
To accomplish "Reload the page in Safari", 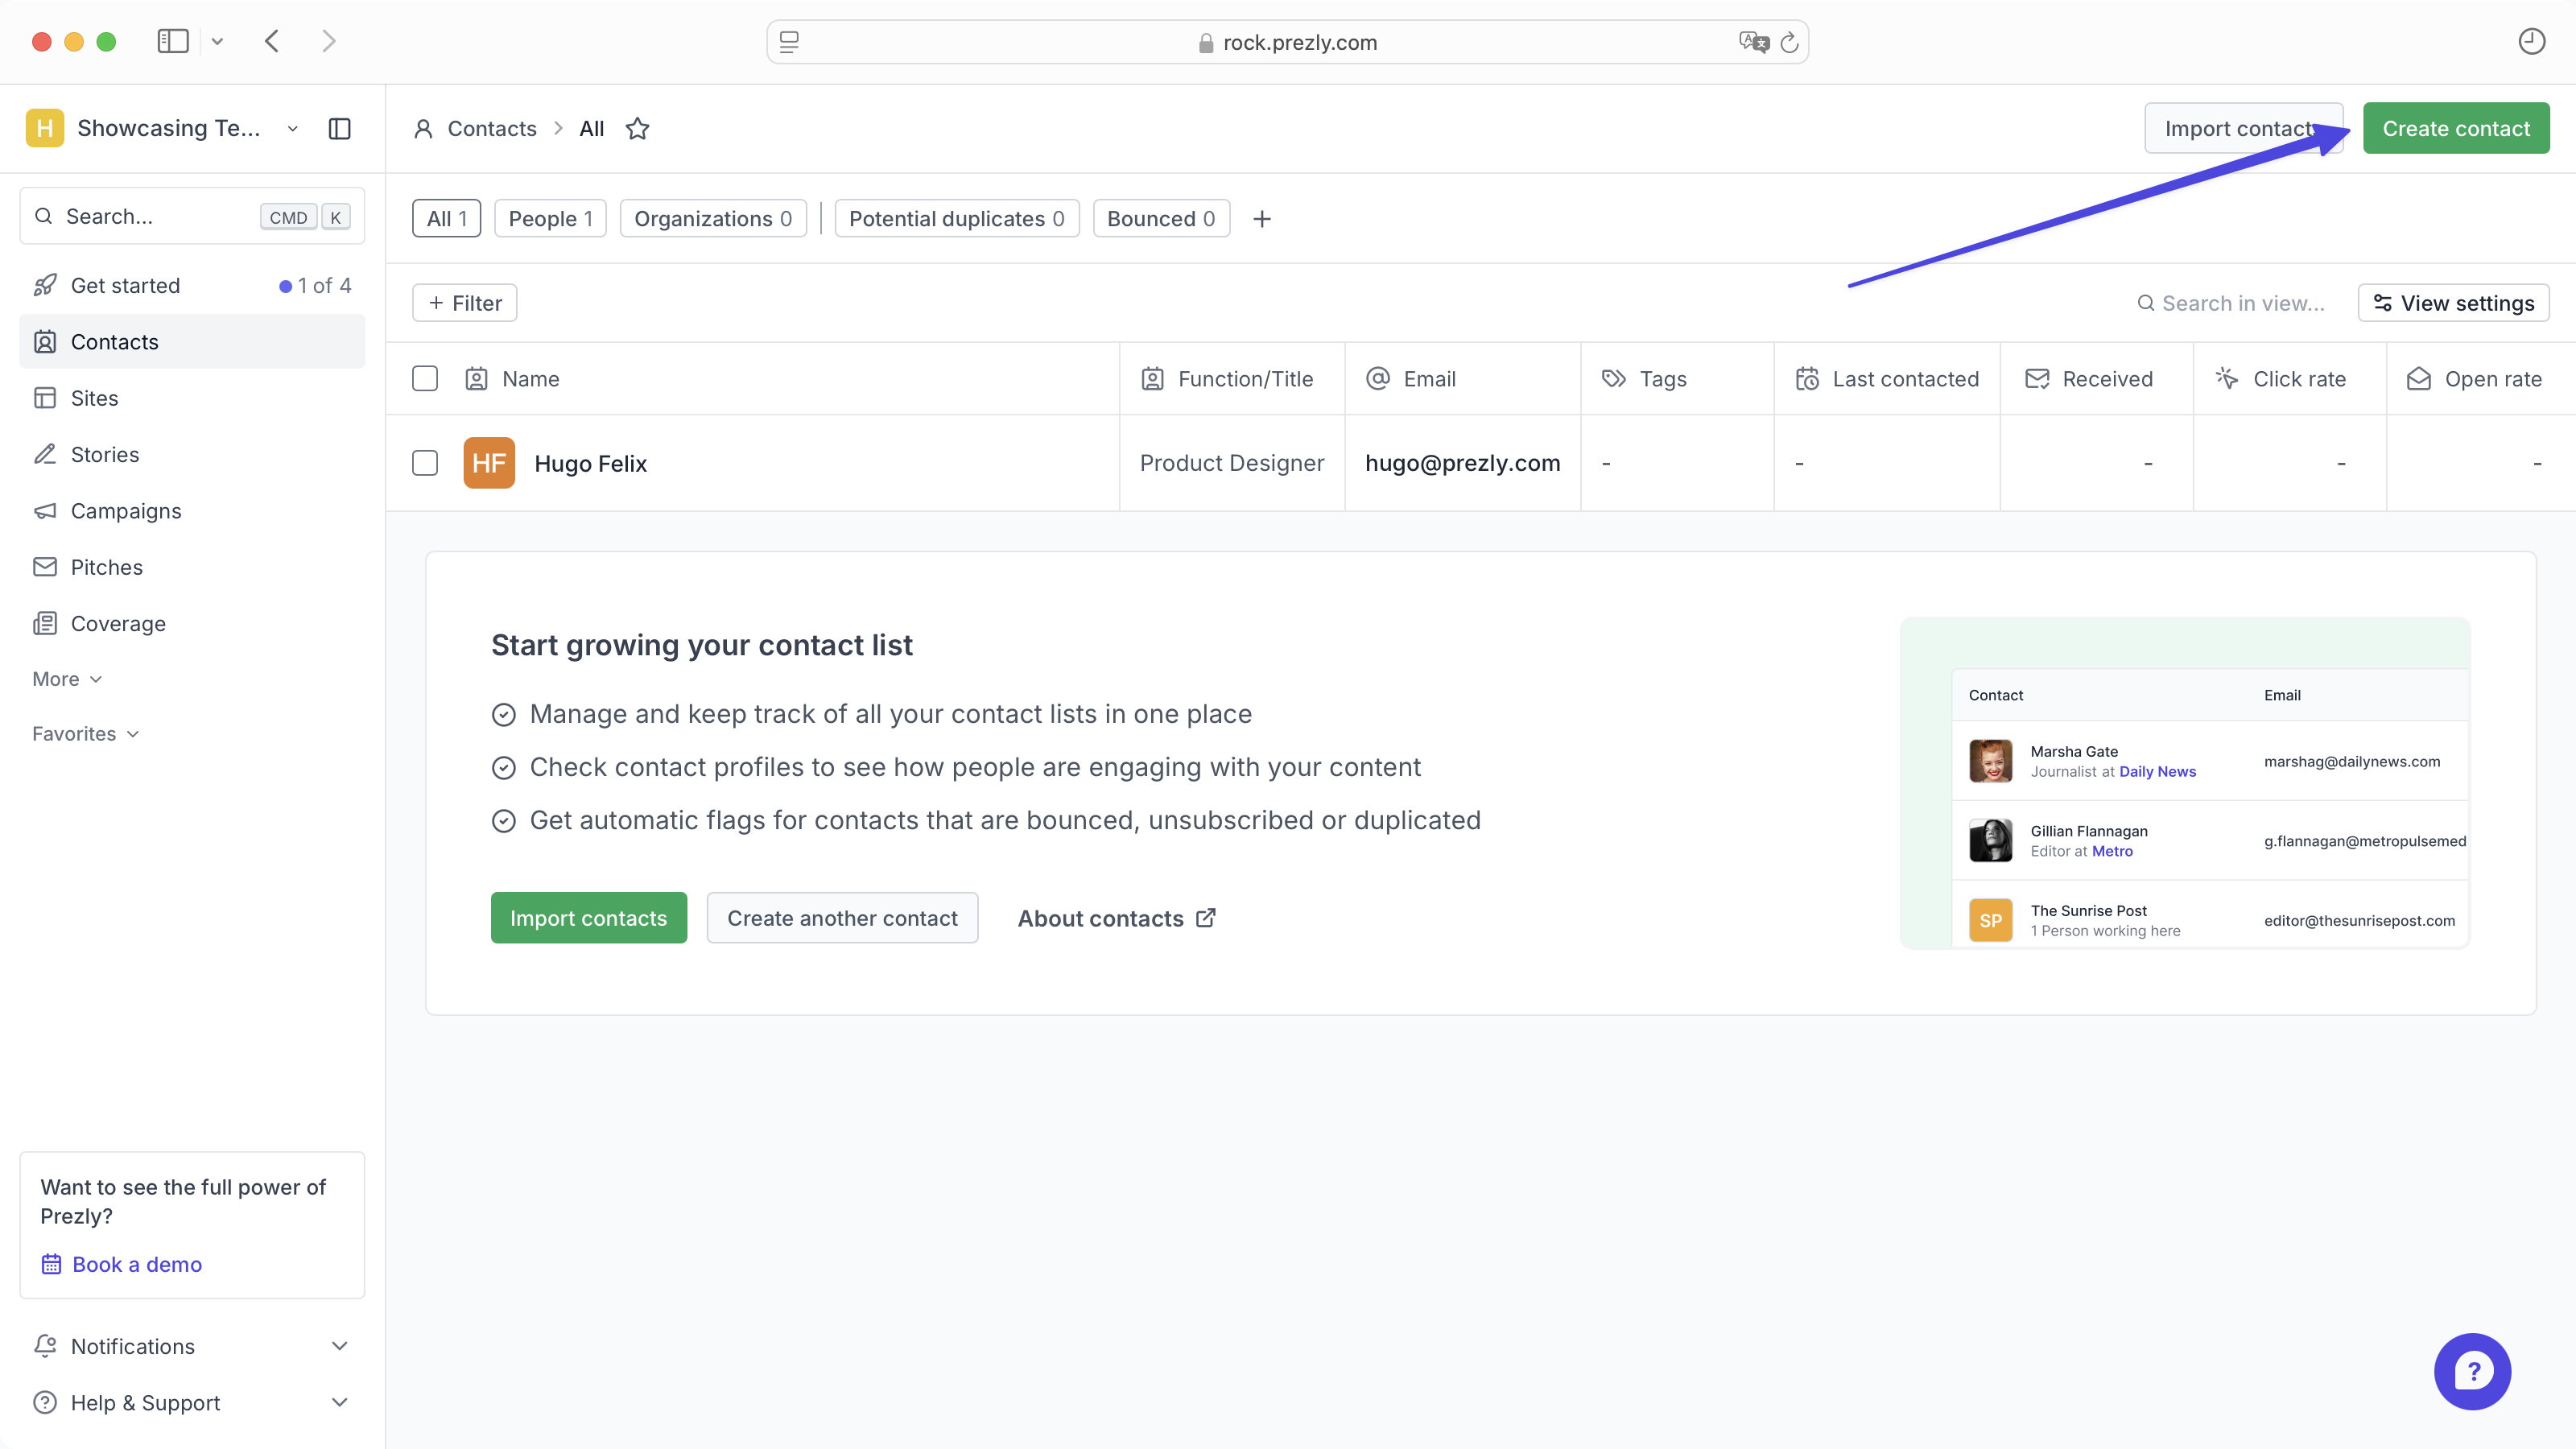I will [x=1790, y=42].
